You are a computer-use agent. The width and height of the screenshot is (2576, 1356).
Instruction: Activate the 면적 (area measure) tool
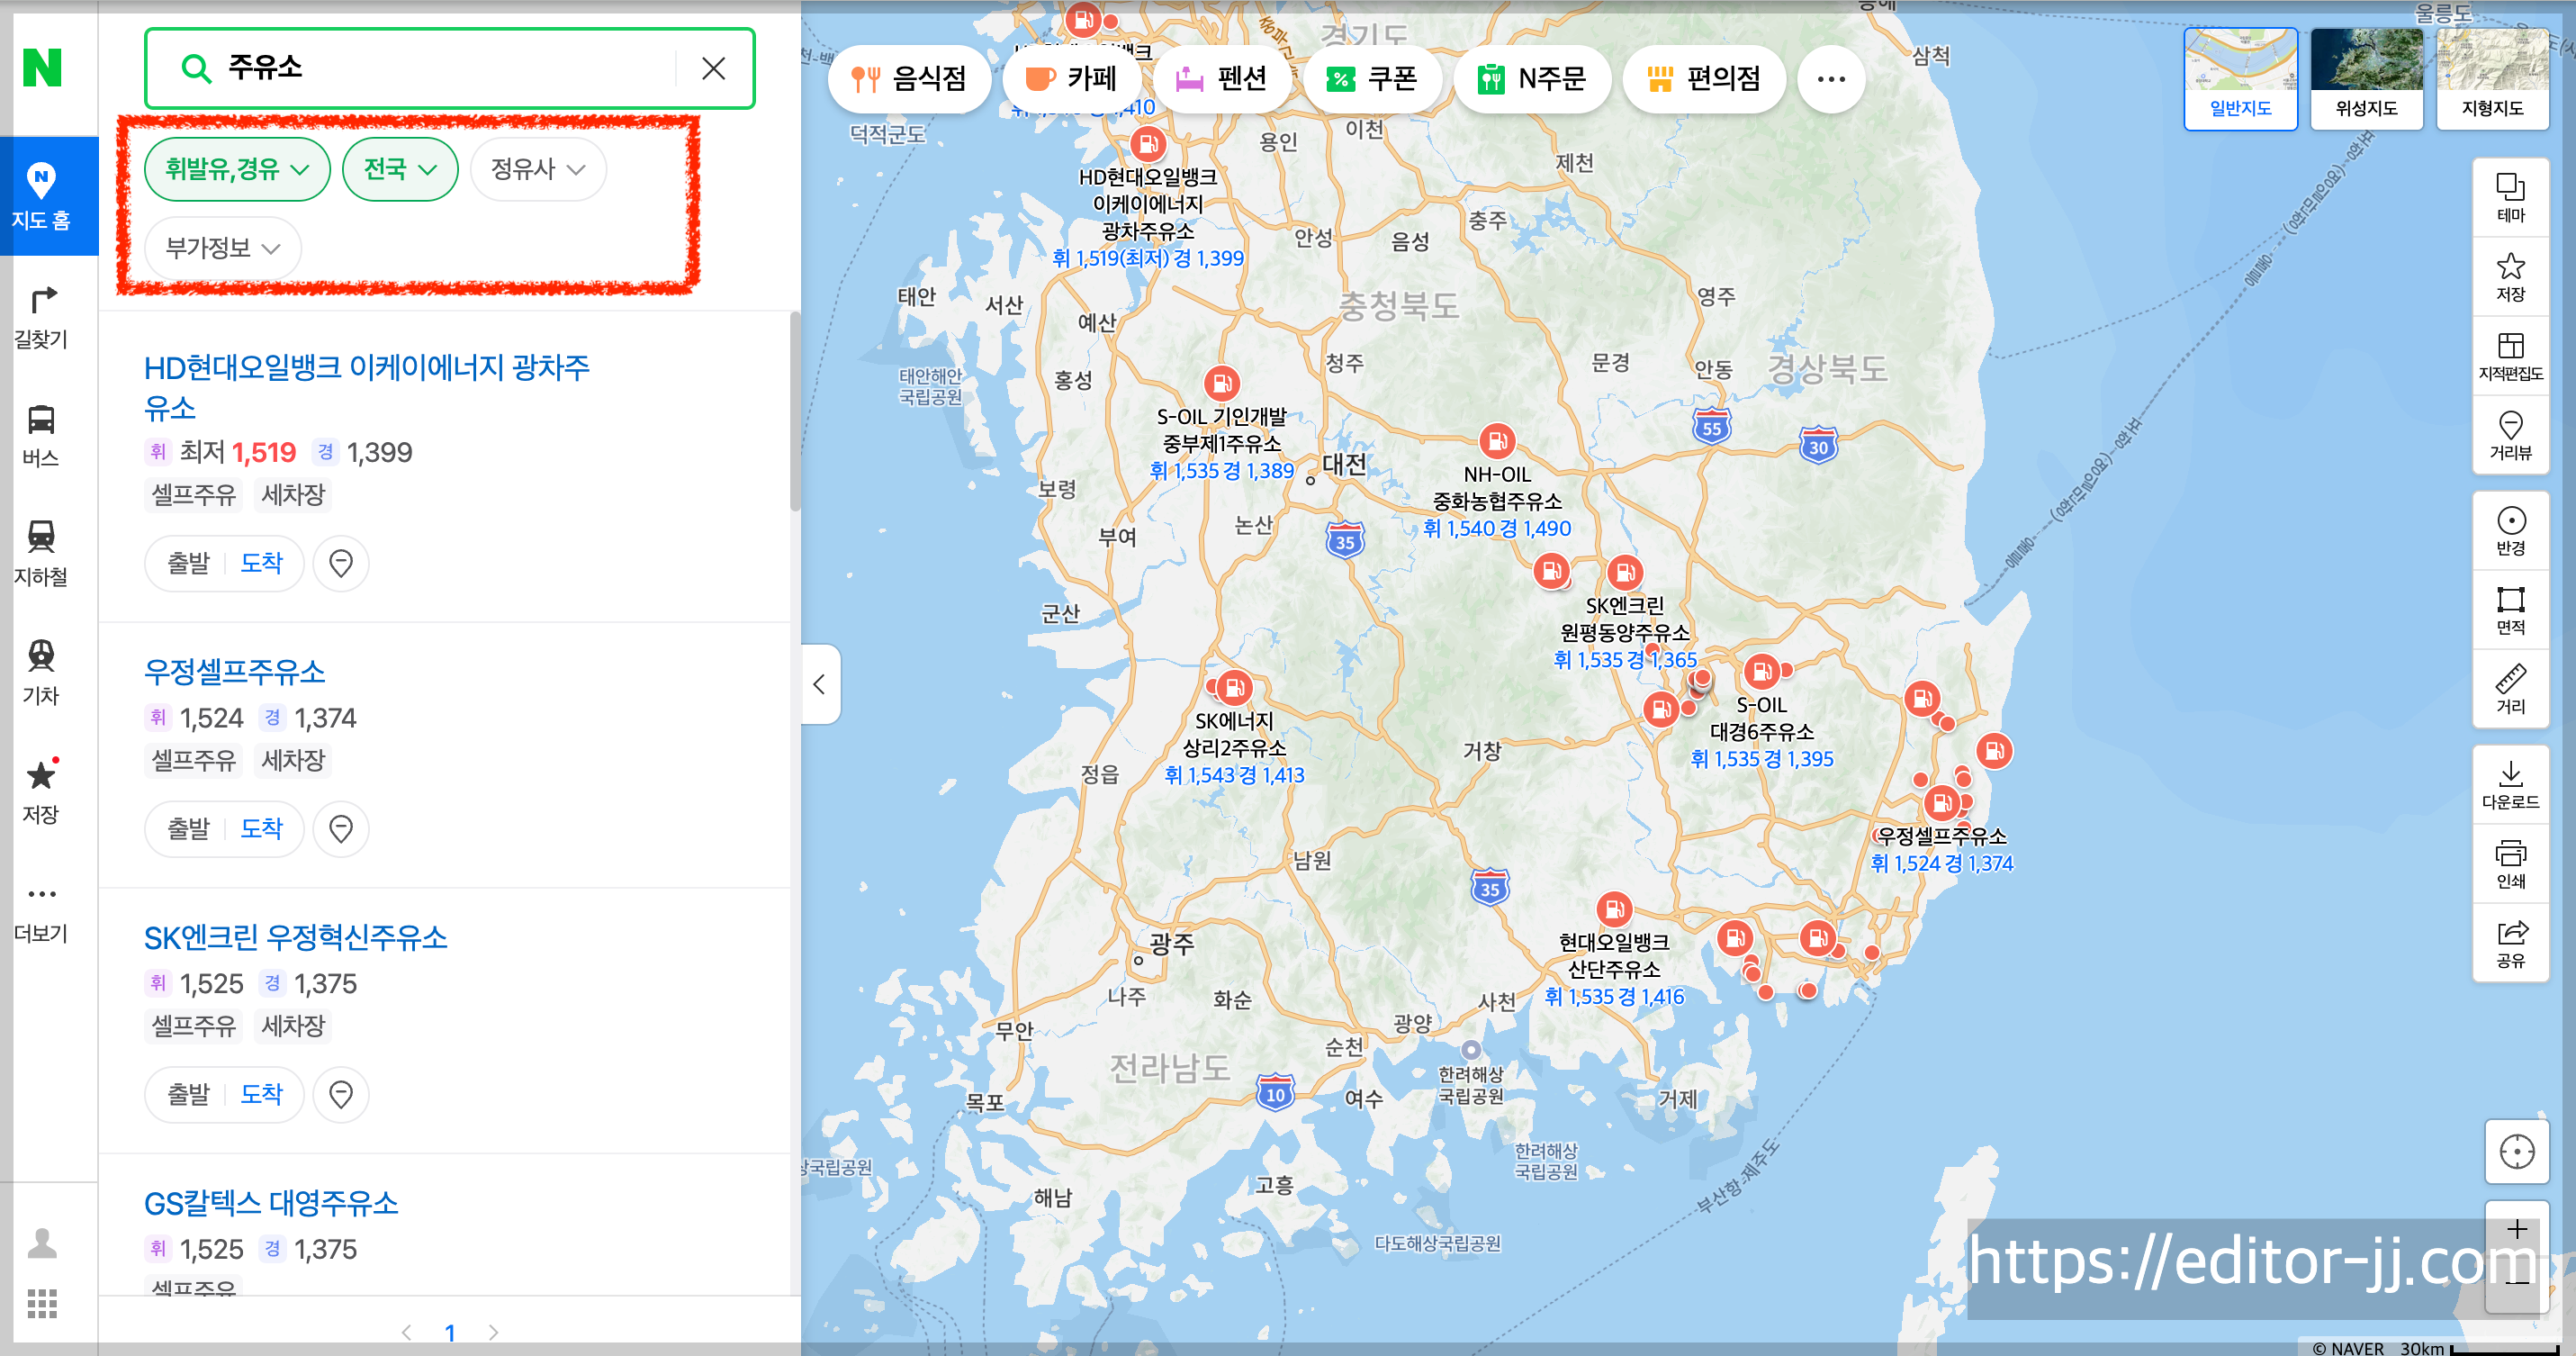tap(2510, 610)
